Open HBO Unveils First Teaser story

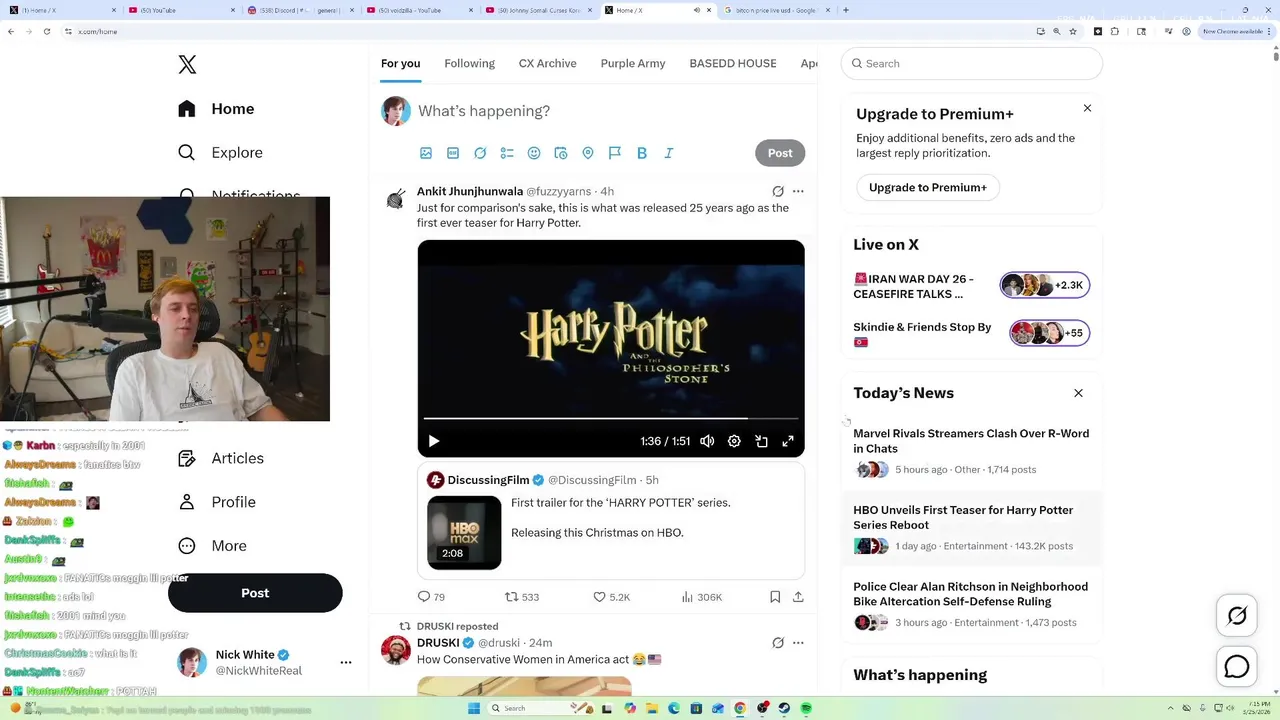pyautogui.click(x=971, y=528)
